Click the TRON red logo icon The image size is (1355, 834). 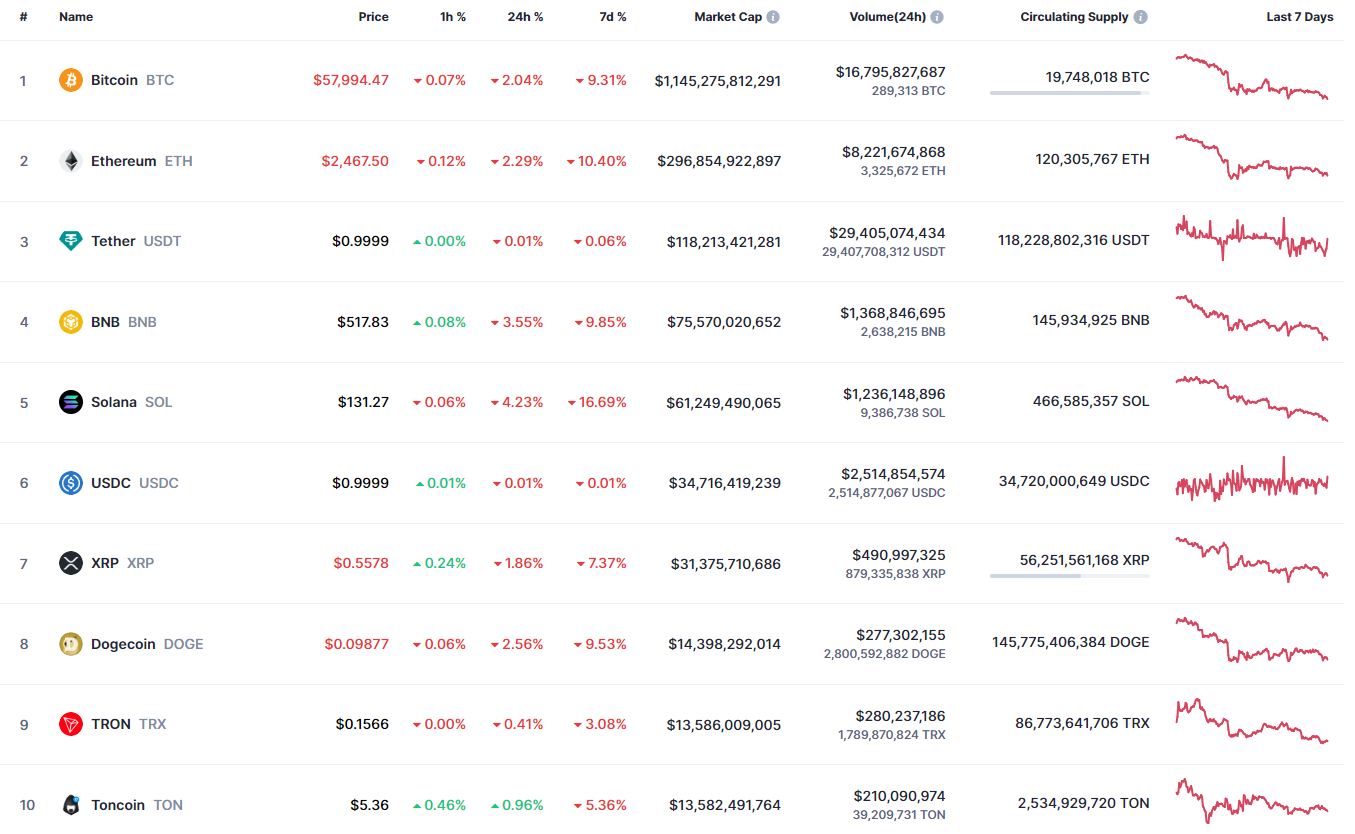coord(71,724)
